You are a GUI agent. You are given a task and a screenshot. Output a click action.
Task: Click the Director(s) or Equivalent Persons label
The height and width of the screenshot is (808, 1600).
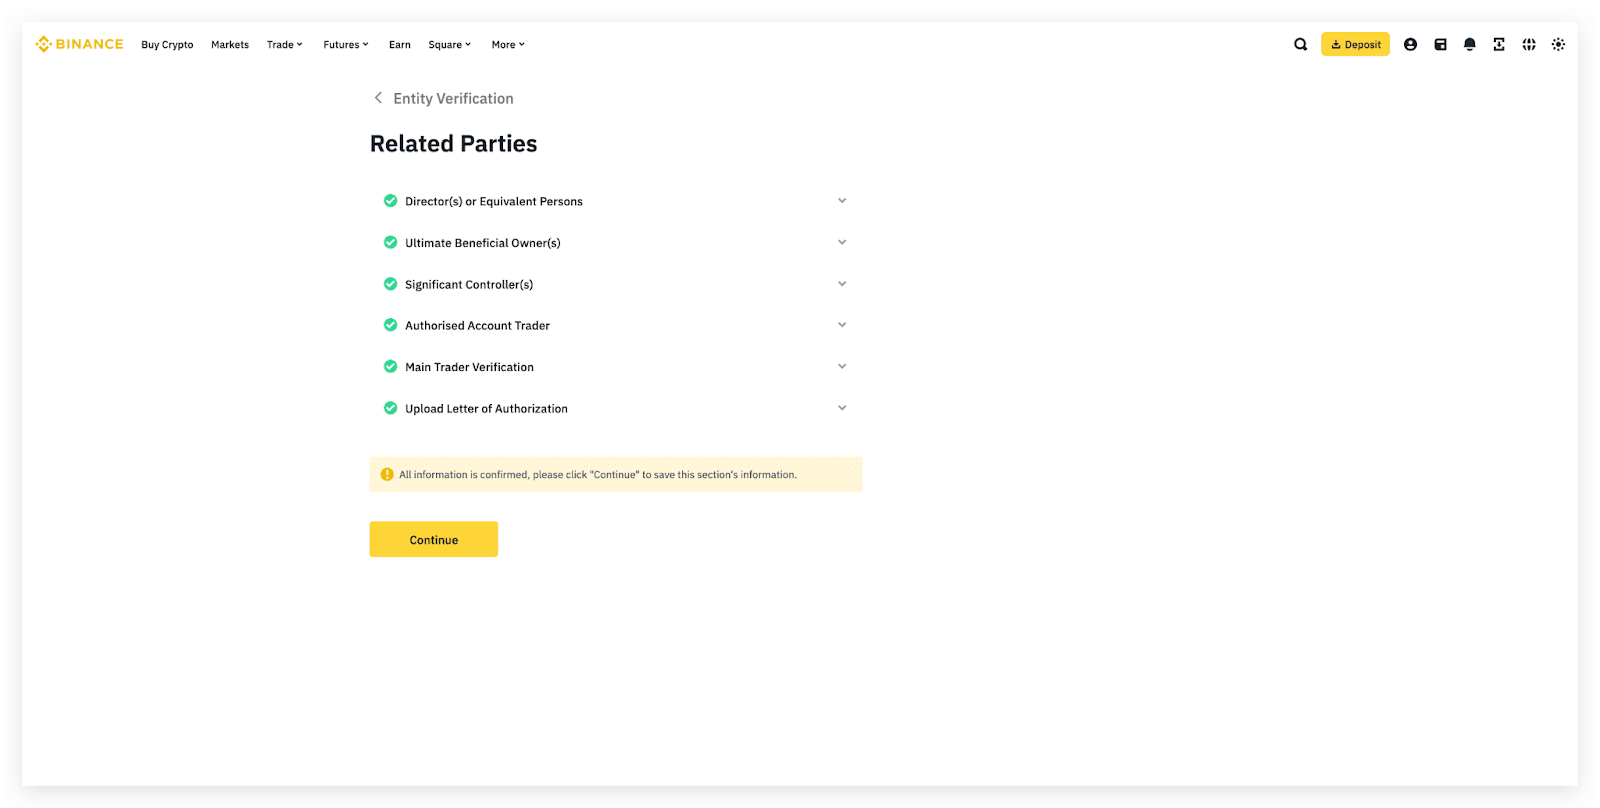point(494,201)
